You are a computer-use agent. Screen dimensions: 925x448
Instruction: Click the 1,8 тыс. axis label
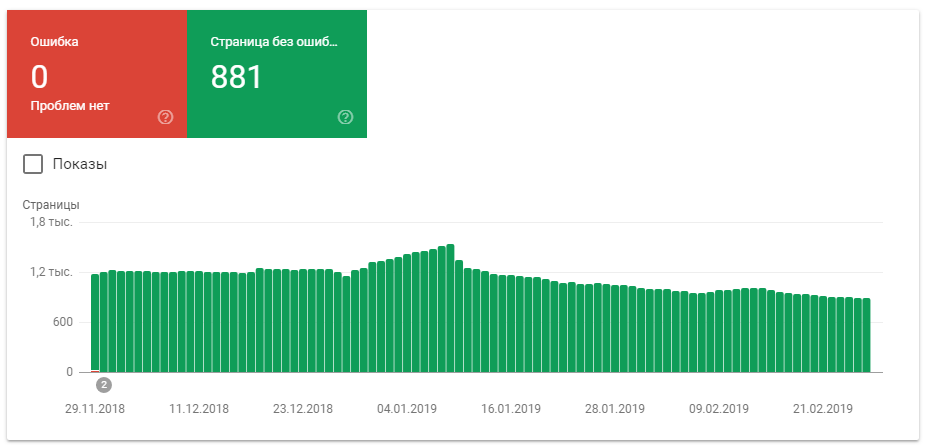click(x=51, y=222)
